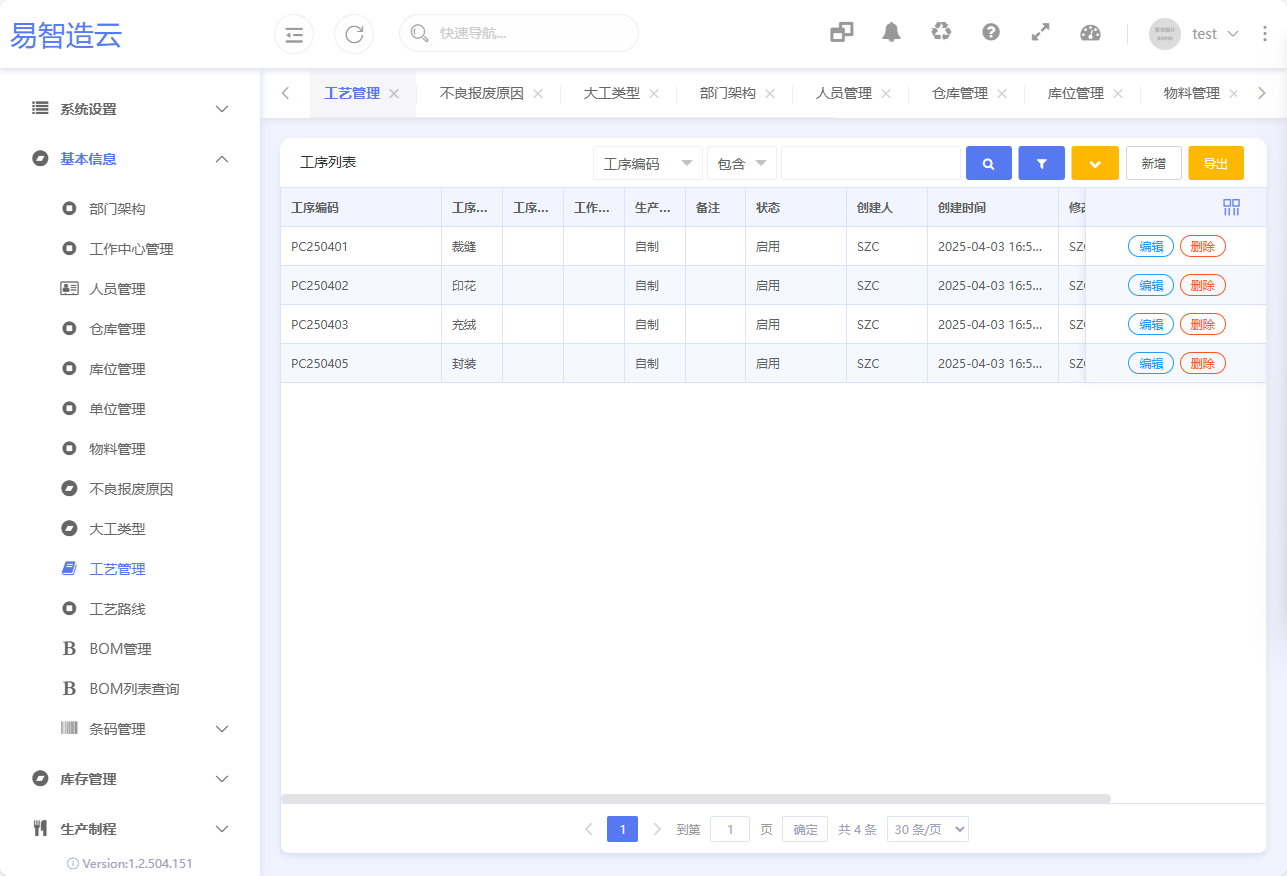Open the 包含 condition dropdown
1287x876 pixels.
coord(741,163)
